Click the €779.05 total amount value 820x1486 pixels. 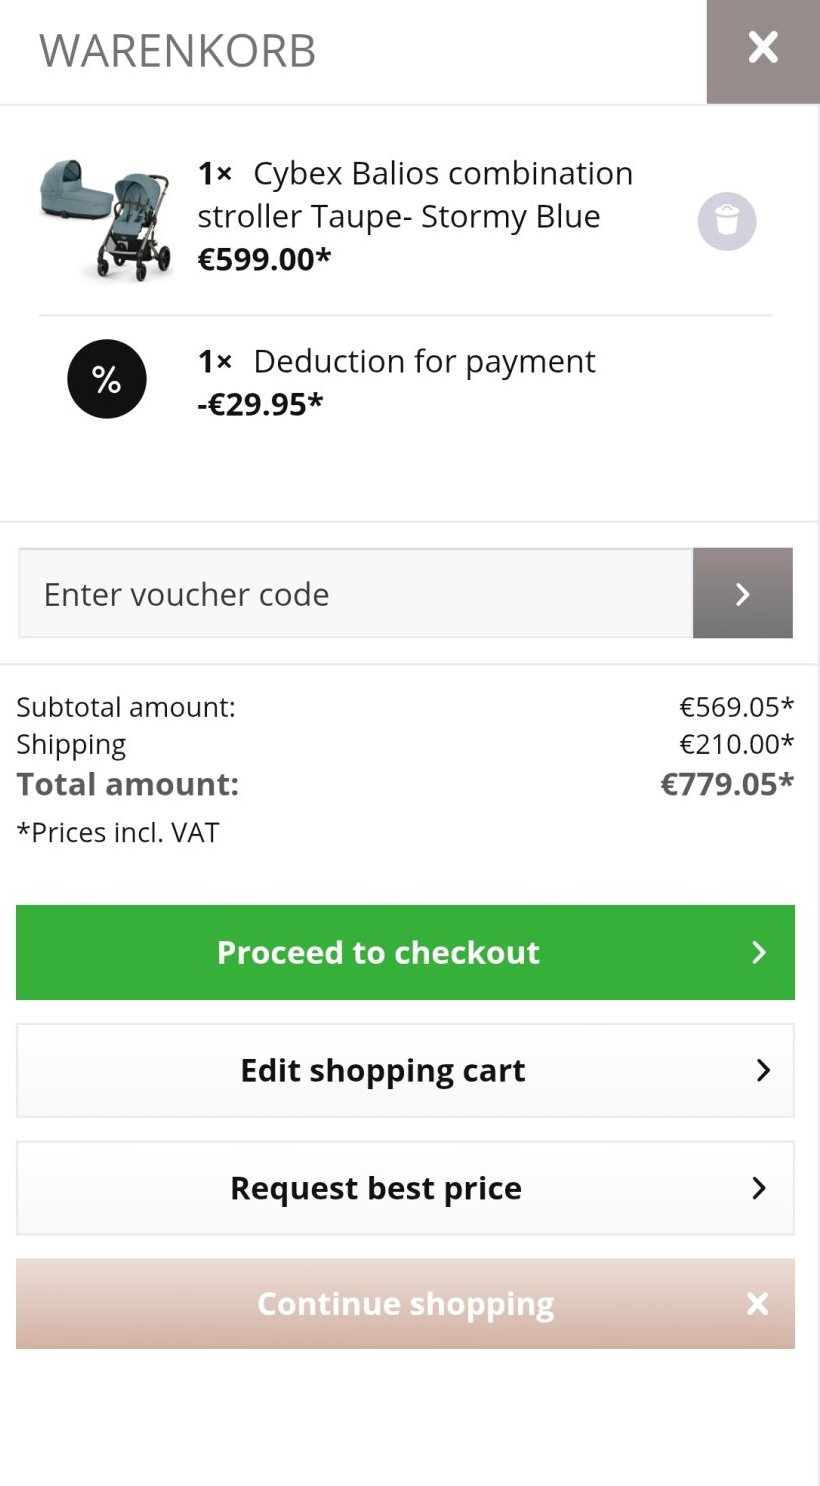tap(726, 784)
